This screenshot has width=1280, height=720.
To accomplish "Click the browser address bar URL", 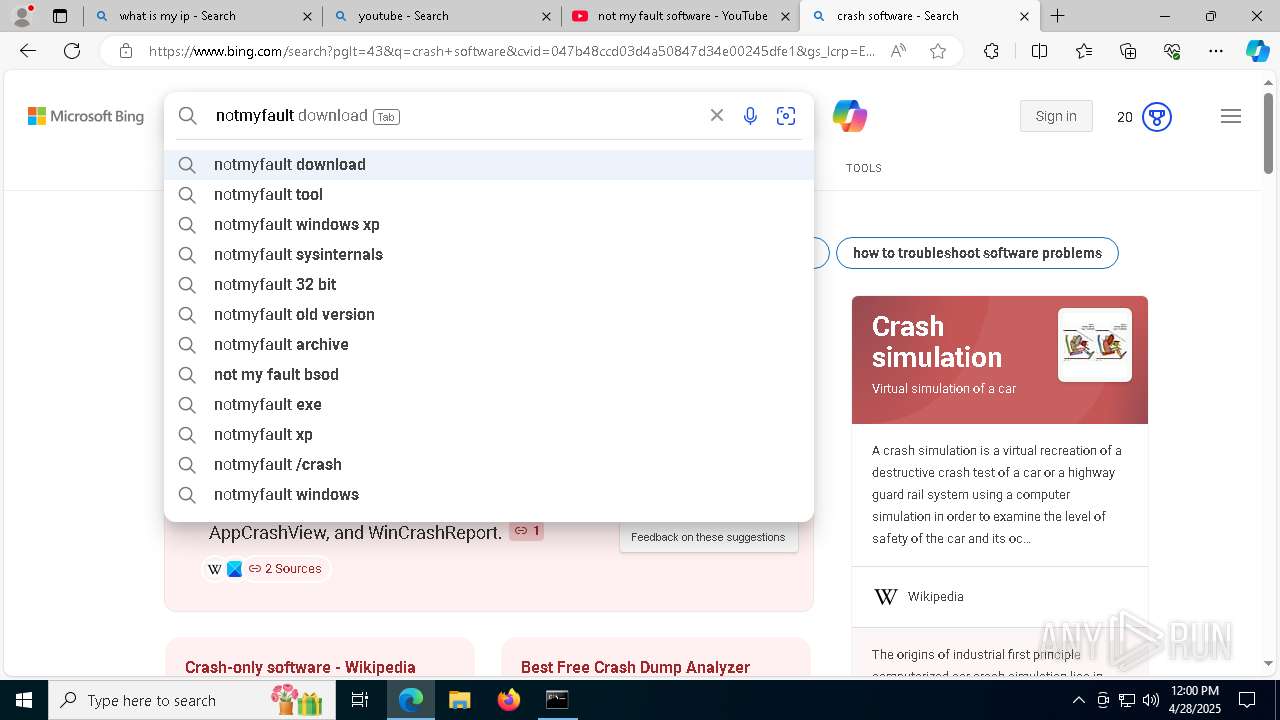I will click(x=511, y=51).
